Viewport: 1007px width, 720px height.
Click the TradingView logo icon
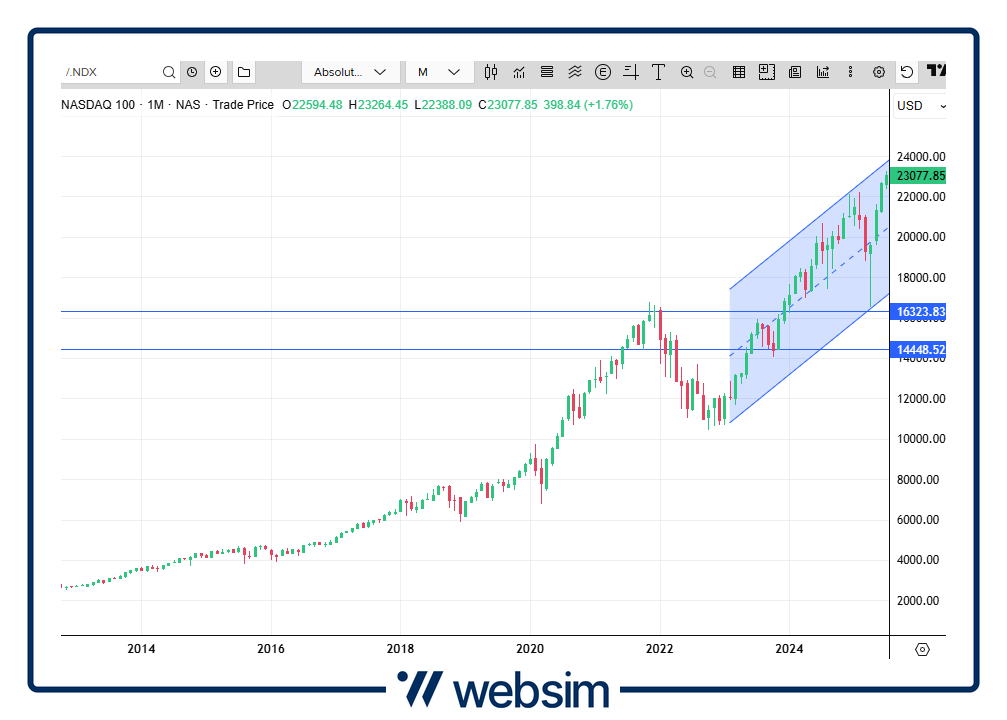pyautogui.click(x=936, y=71)
